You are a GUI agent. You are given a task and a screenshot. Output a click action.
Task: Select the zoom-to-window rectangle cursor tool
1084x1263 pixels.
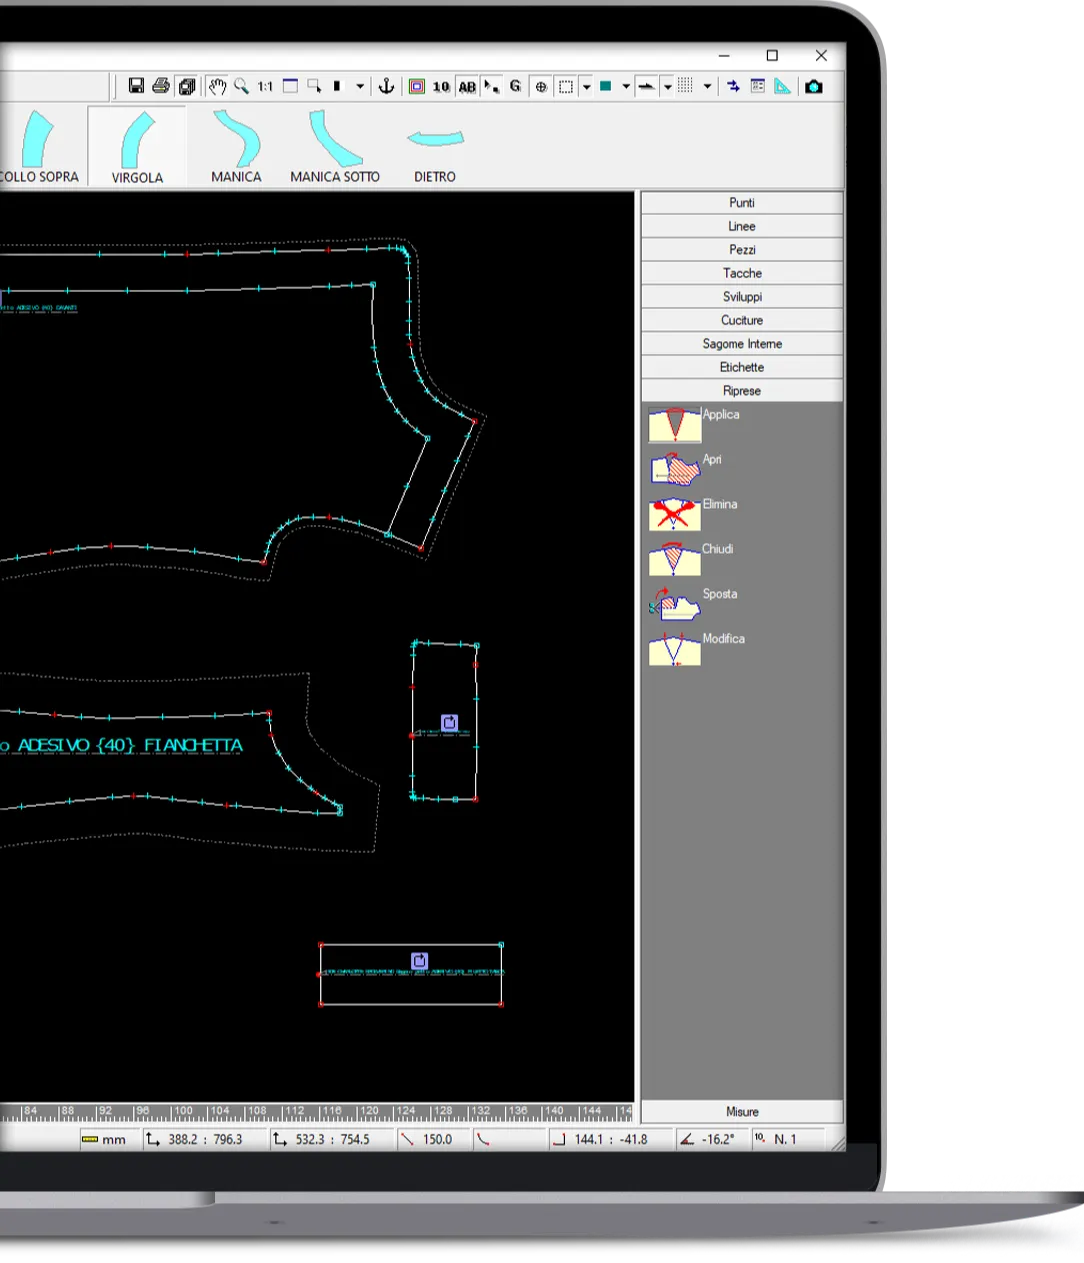coord(314,86)
